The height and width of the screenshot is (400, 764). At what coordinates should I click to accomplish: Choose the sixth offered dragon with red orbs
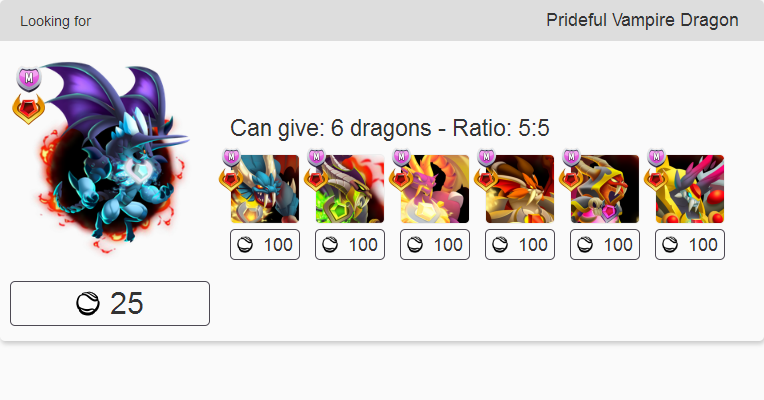click(x=690, y=189)
